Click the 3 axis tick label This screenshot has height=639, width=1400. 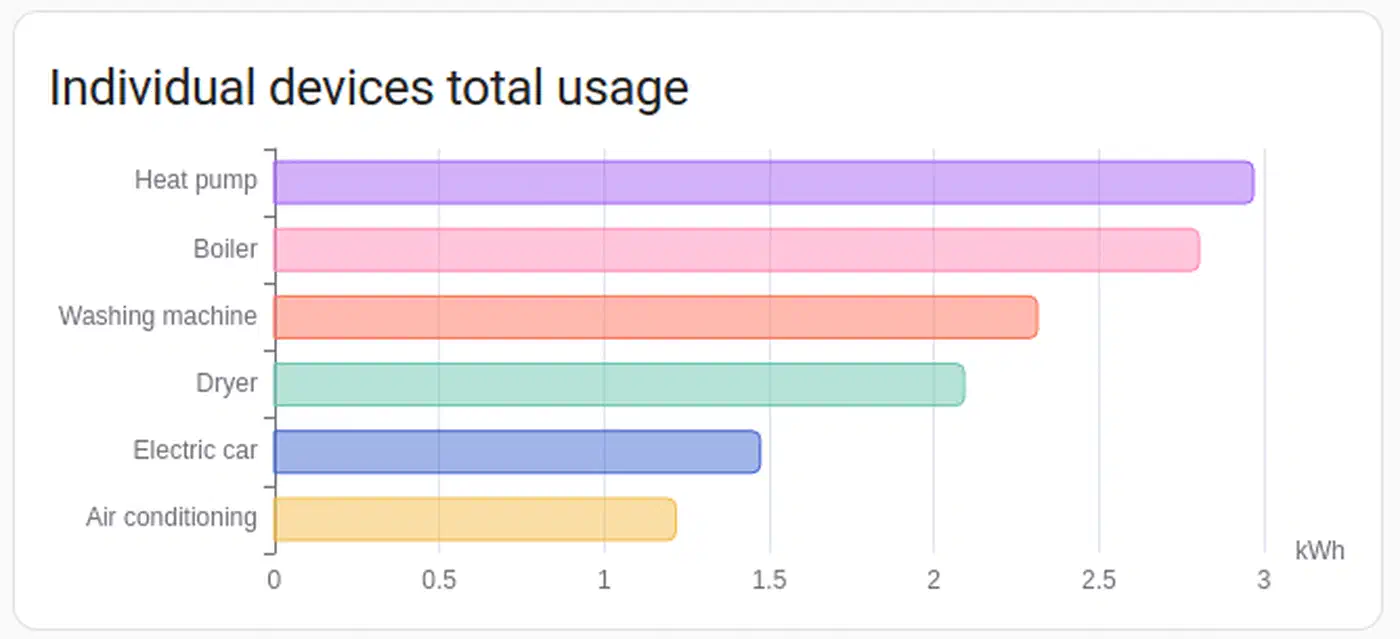pyautogui.click(x=1264, y=580)
